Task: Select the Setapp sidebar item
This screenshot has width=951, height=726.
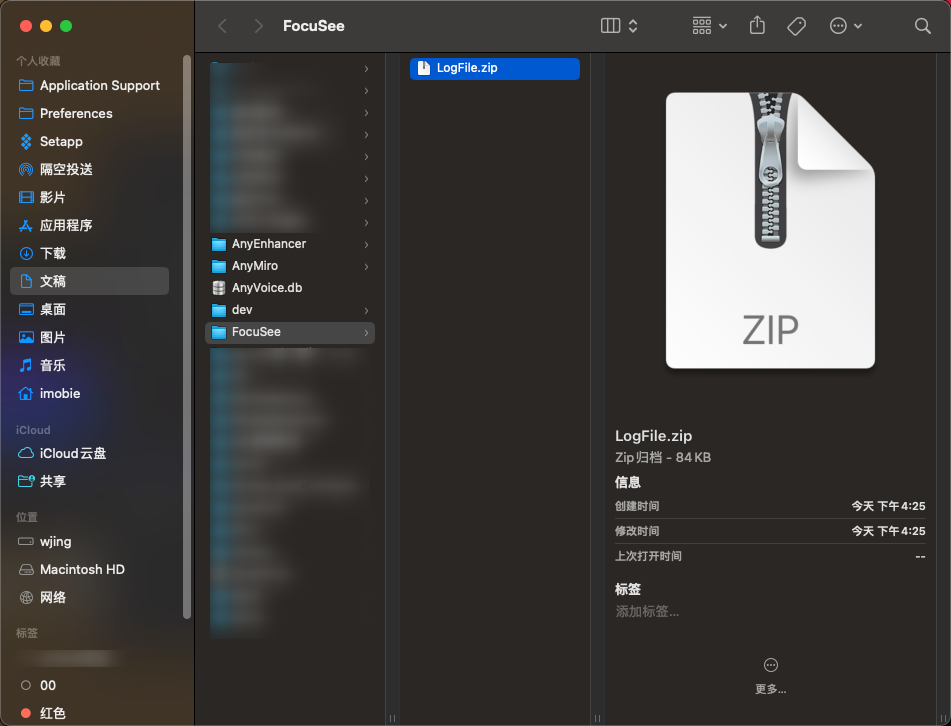Action: click(61, 141)
